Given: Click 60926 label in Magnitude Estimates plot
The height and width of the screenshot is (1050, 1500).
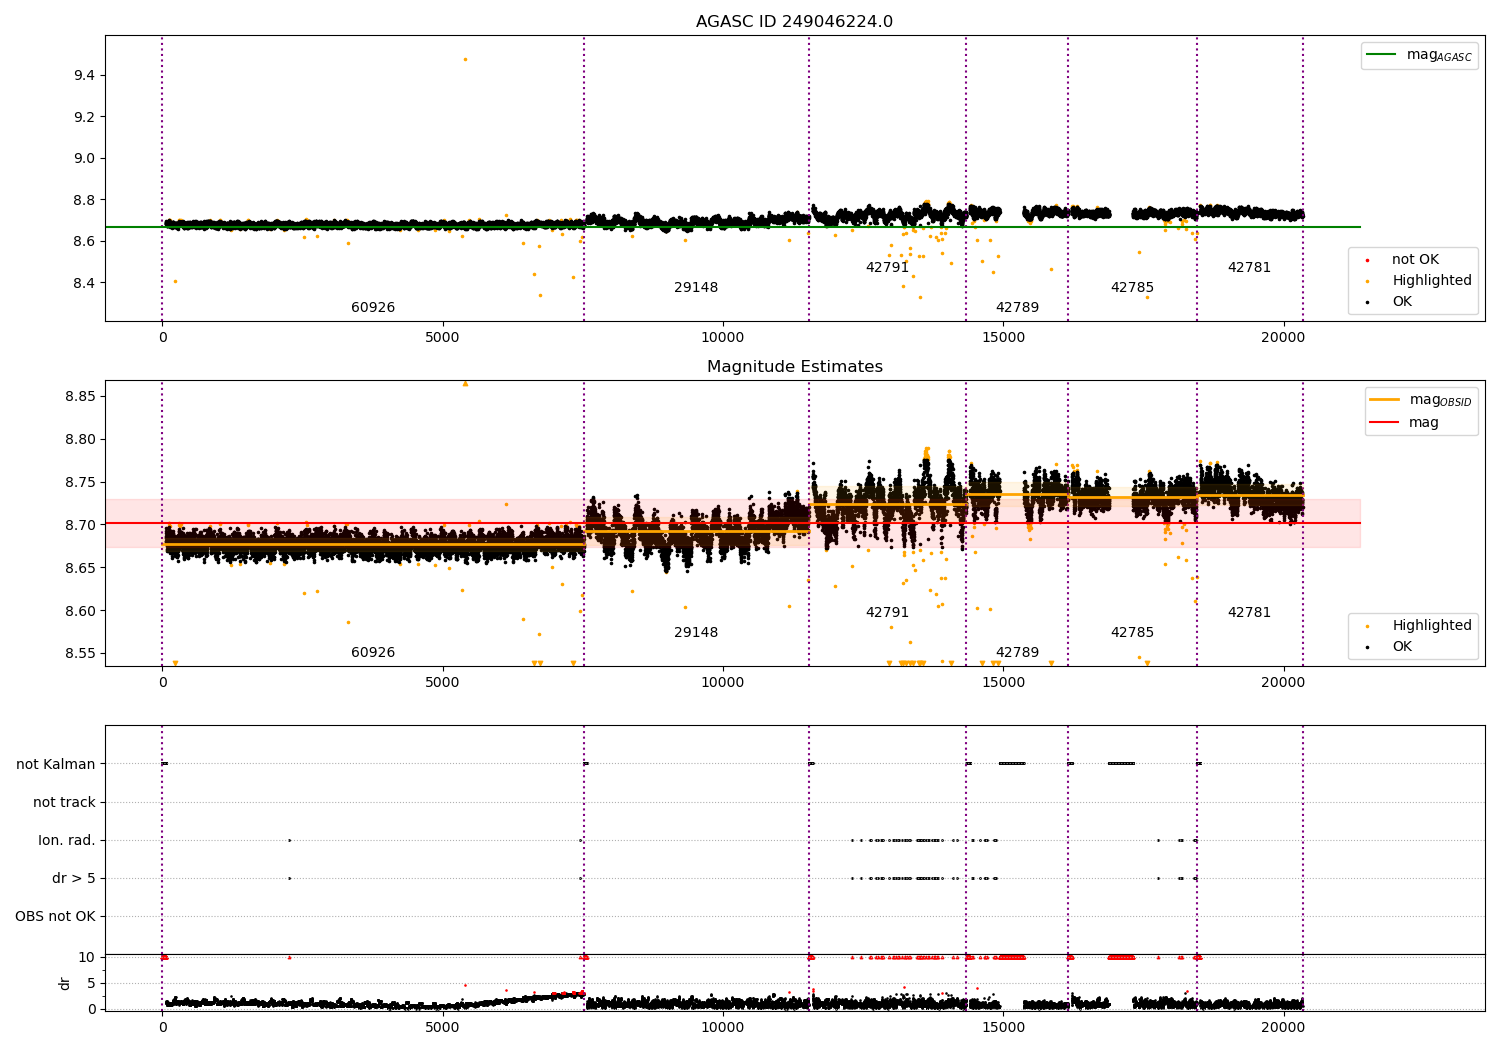Looking at the screenshot, I should (x=373, y=653).
